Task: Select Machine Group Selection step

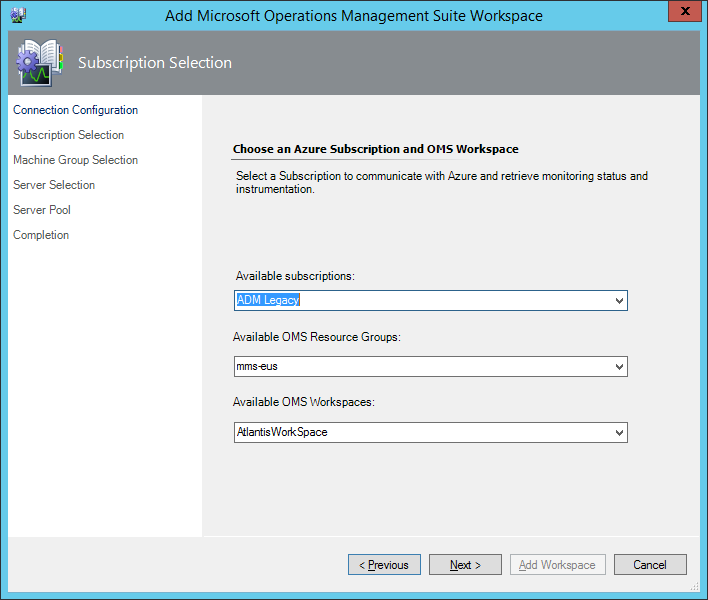Action: [75, 160]
